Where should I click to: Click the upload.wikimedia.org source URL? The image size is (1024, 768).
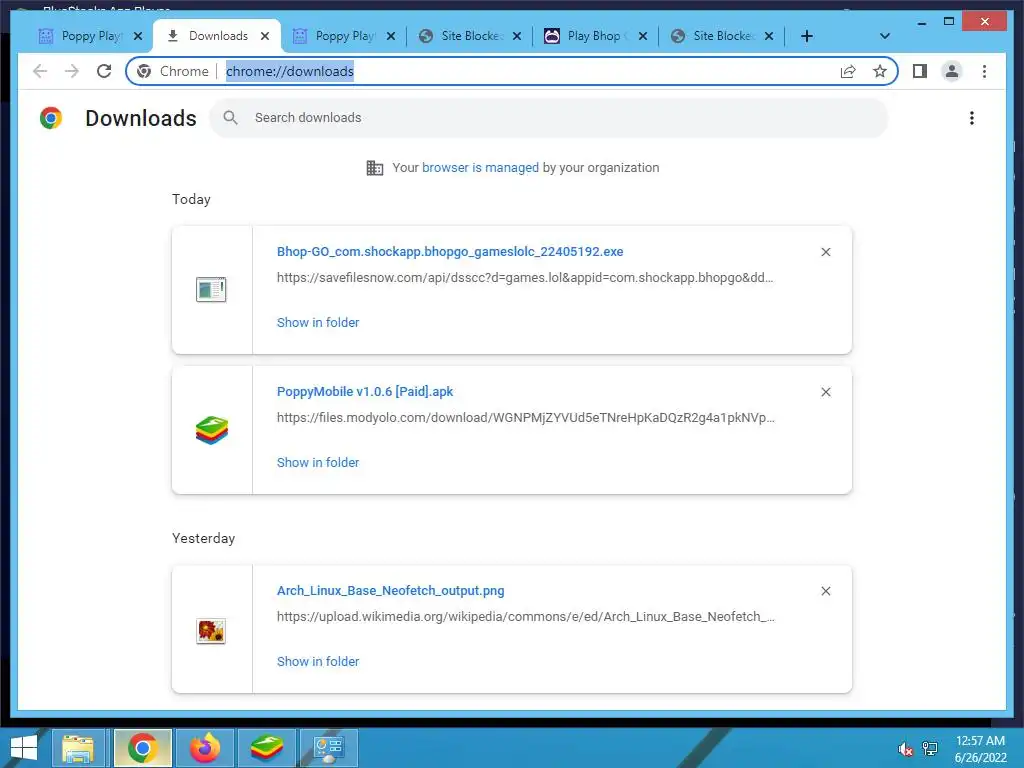(526, 616)
